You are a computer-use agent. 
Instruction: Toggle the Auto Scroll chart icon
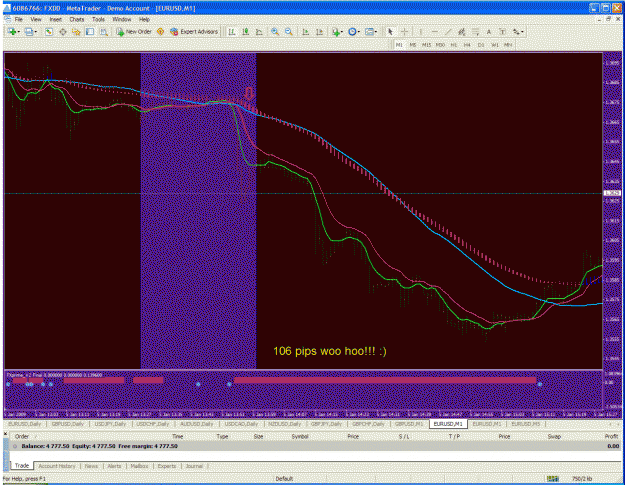306,32
